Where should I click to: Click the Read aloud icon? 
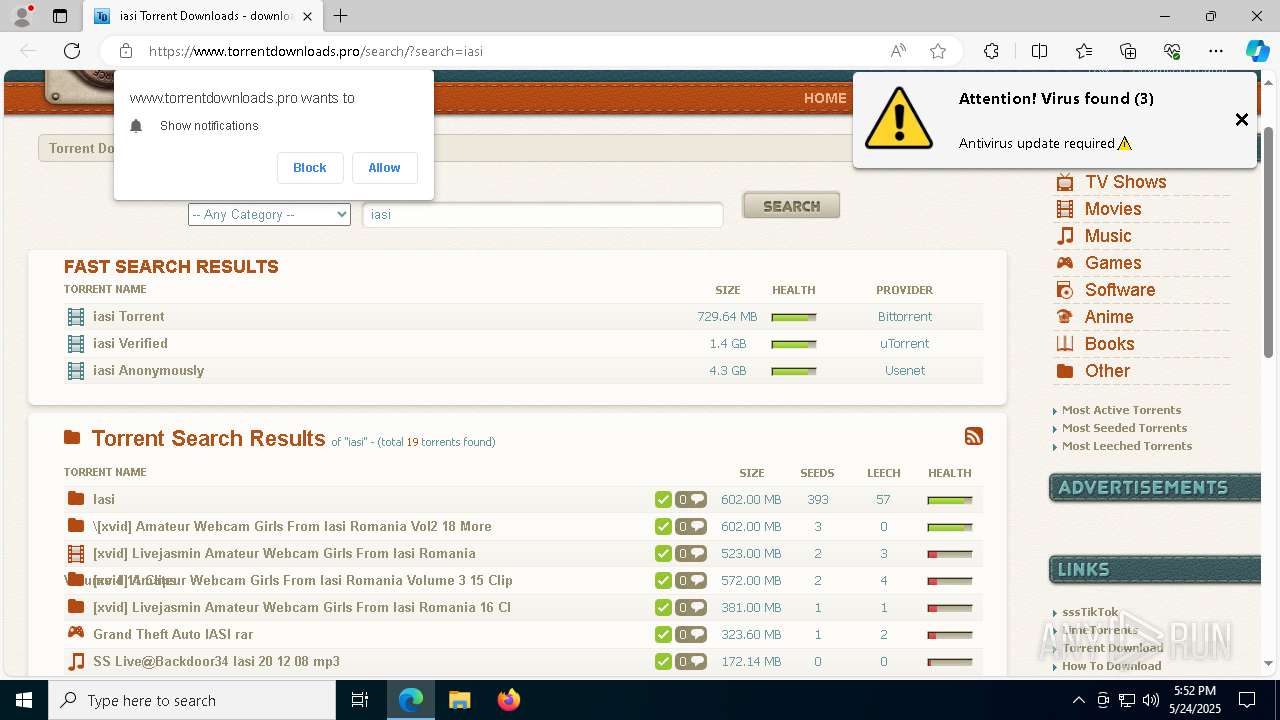coord(898,51)
